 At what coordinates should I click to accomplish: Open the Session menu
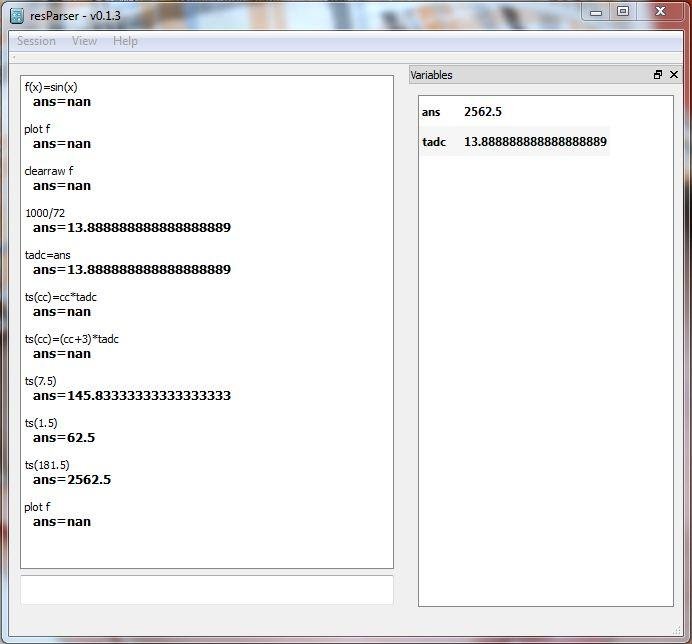tap(36, 41)
